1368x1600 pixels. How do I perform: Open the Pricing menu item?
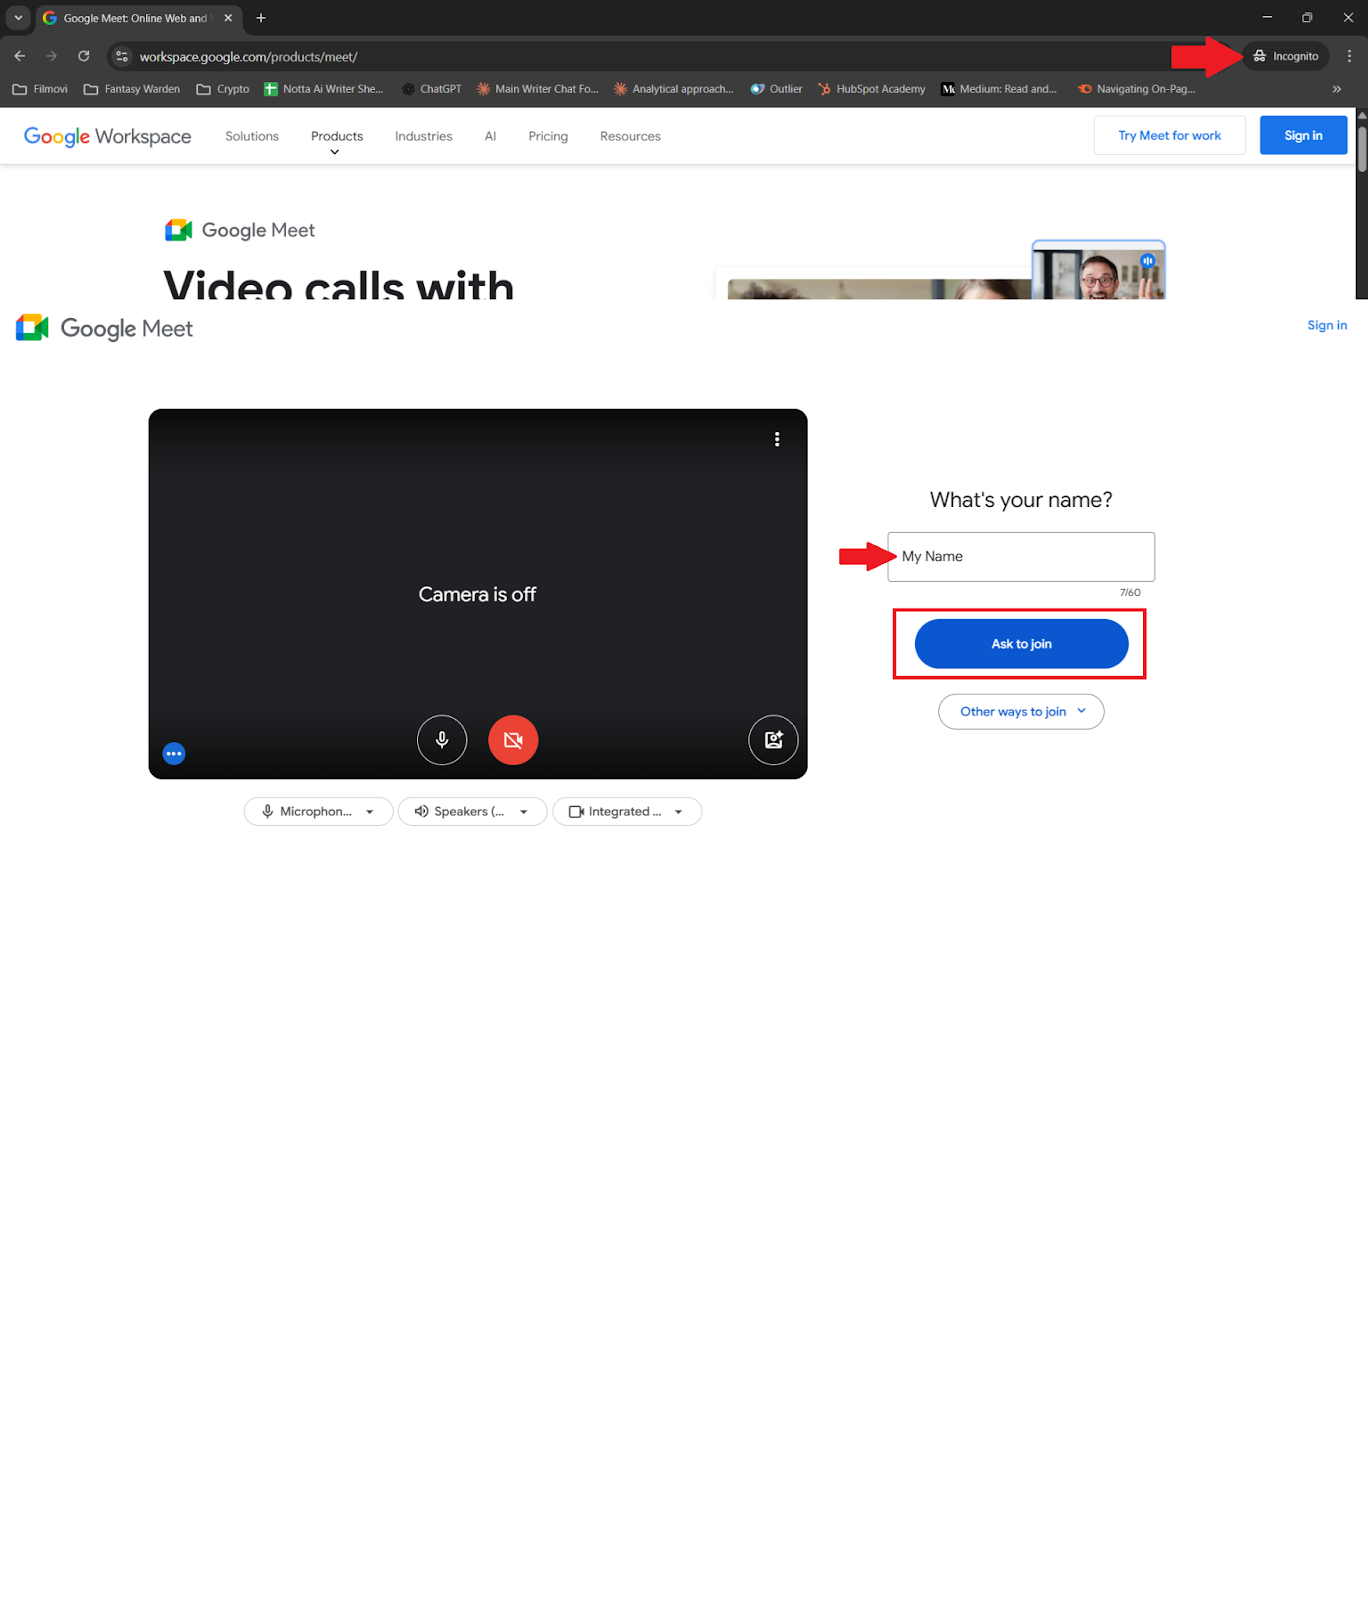tap(548, 137)
